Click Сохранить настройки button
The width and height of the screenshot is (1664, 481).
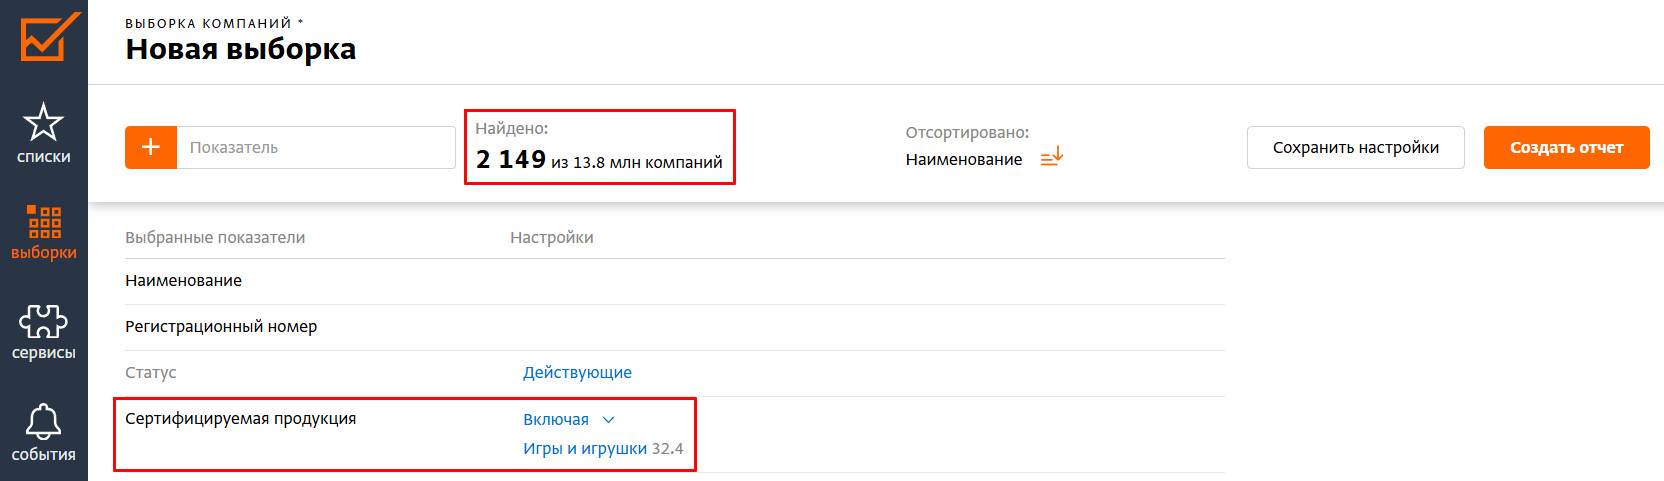[x=1355, y=148]
